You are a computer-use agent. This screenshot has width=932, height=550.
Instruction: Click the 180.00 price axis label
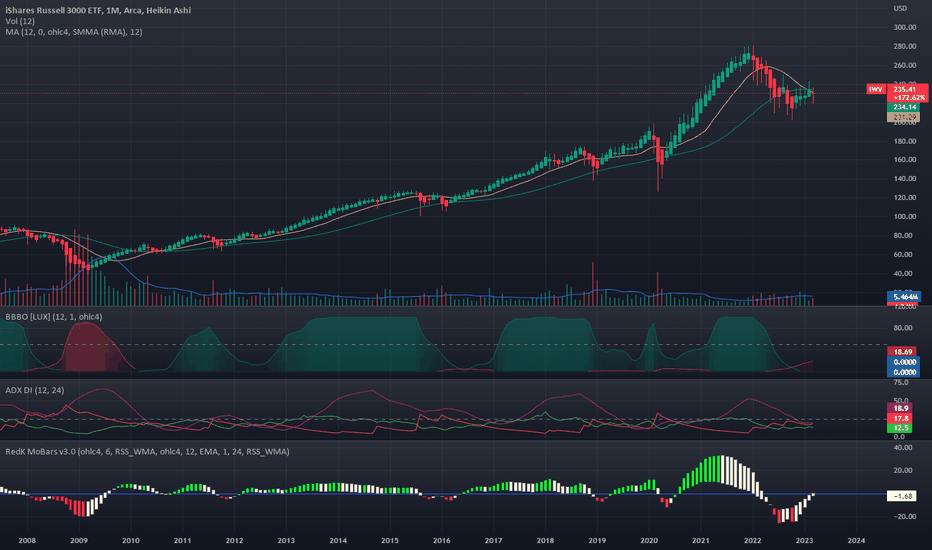click(905, 141)
